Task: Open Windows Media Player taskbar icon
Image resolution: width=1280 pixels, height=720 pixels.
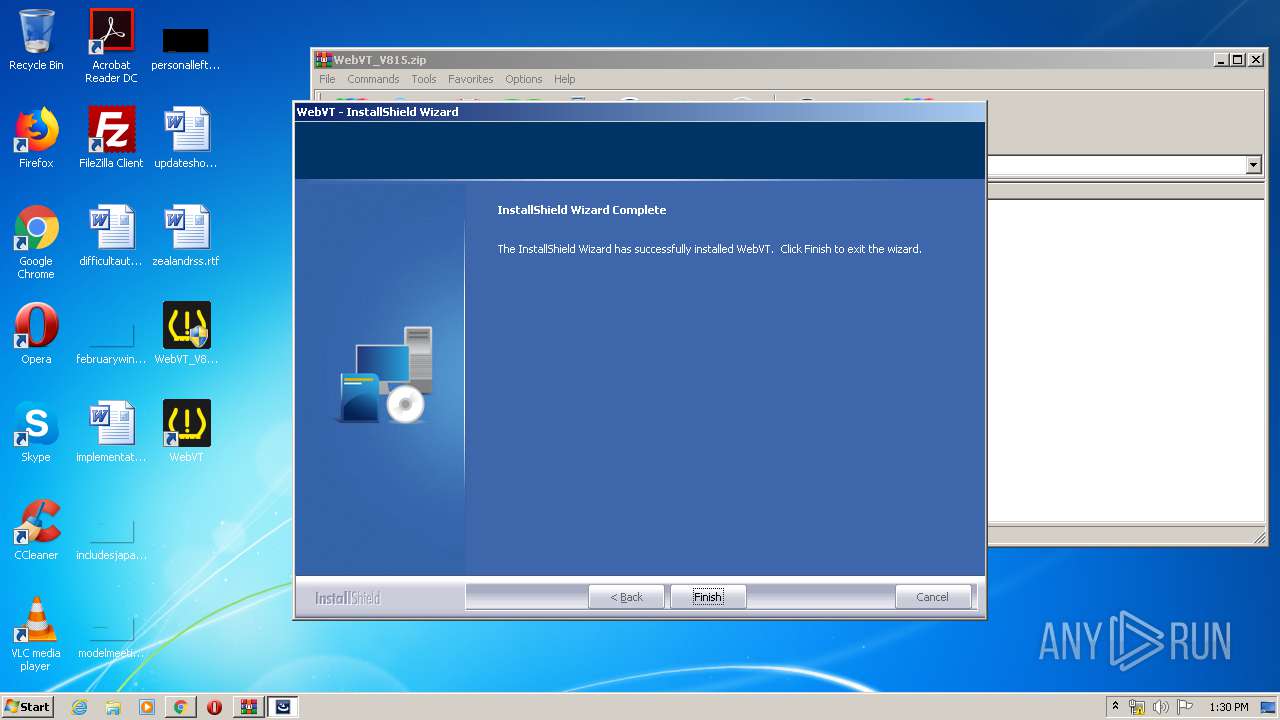Action: (x=147, y=707)
